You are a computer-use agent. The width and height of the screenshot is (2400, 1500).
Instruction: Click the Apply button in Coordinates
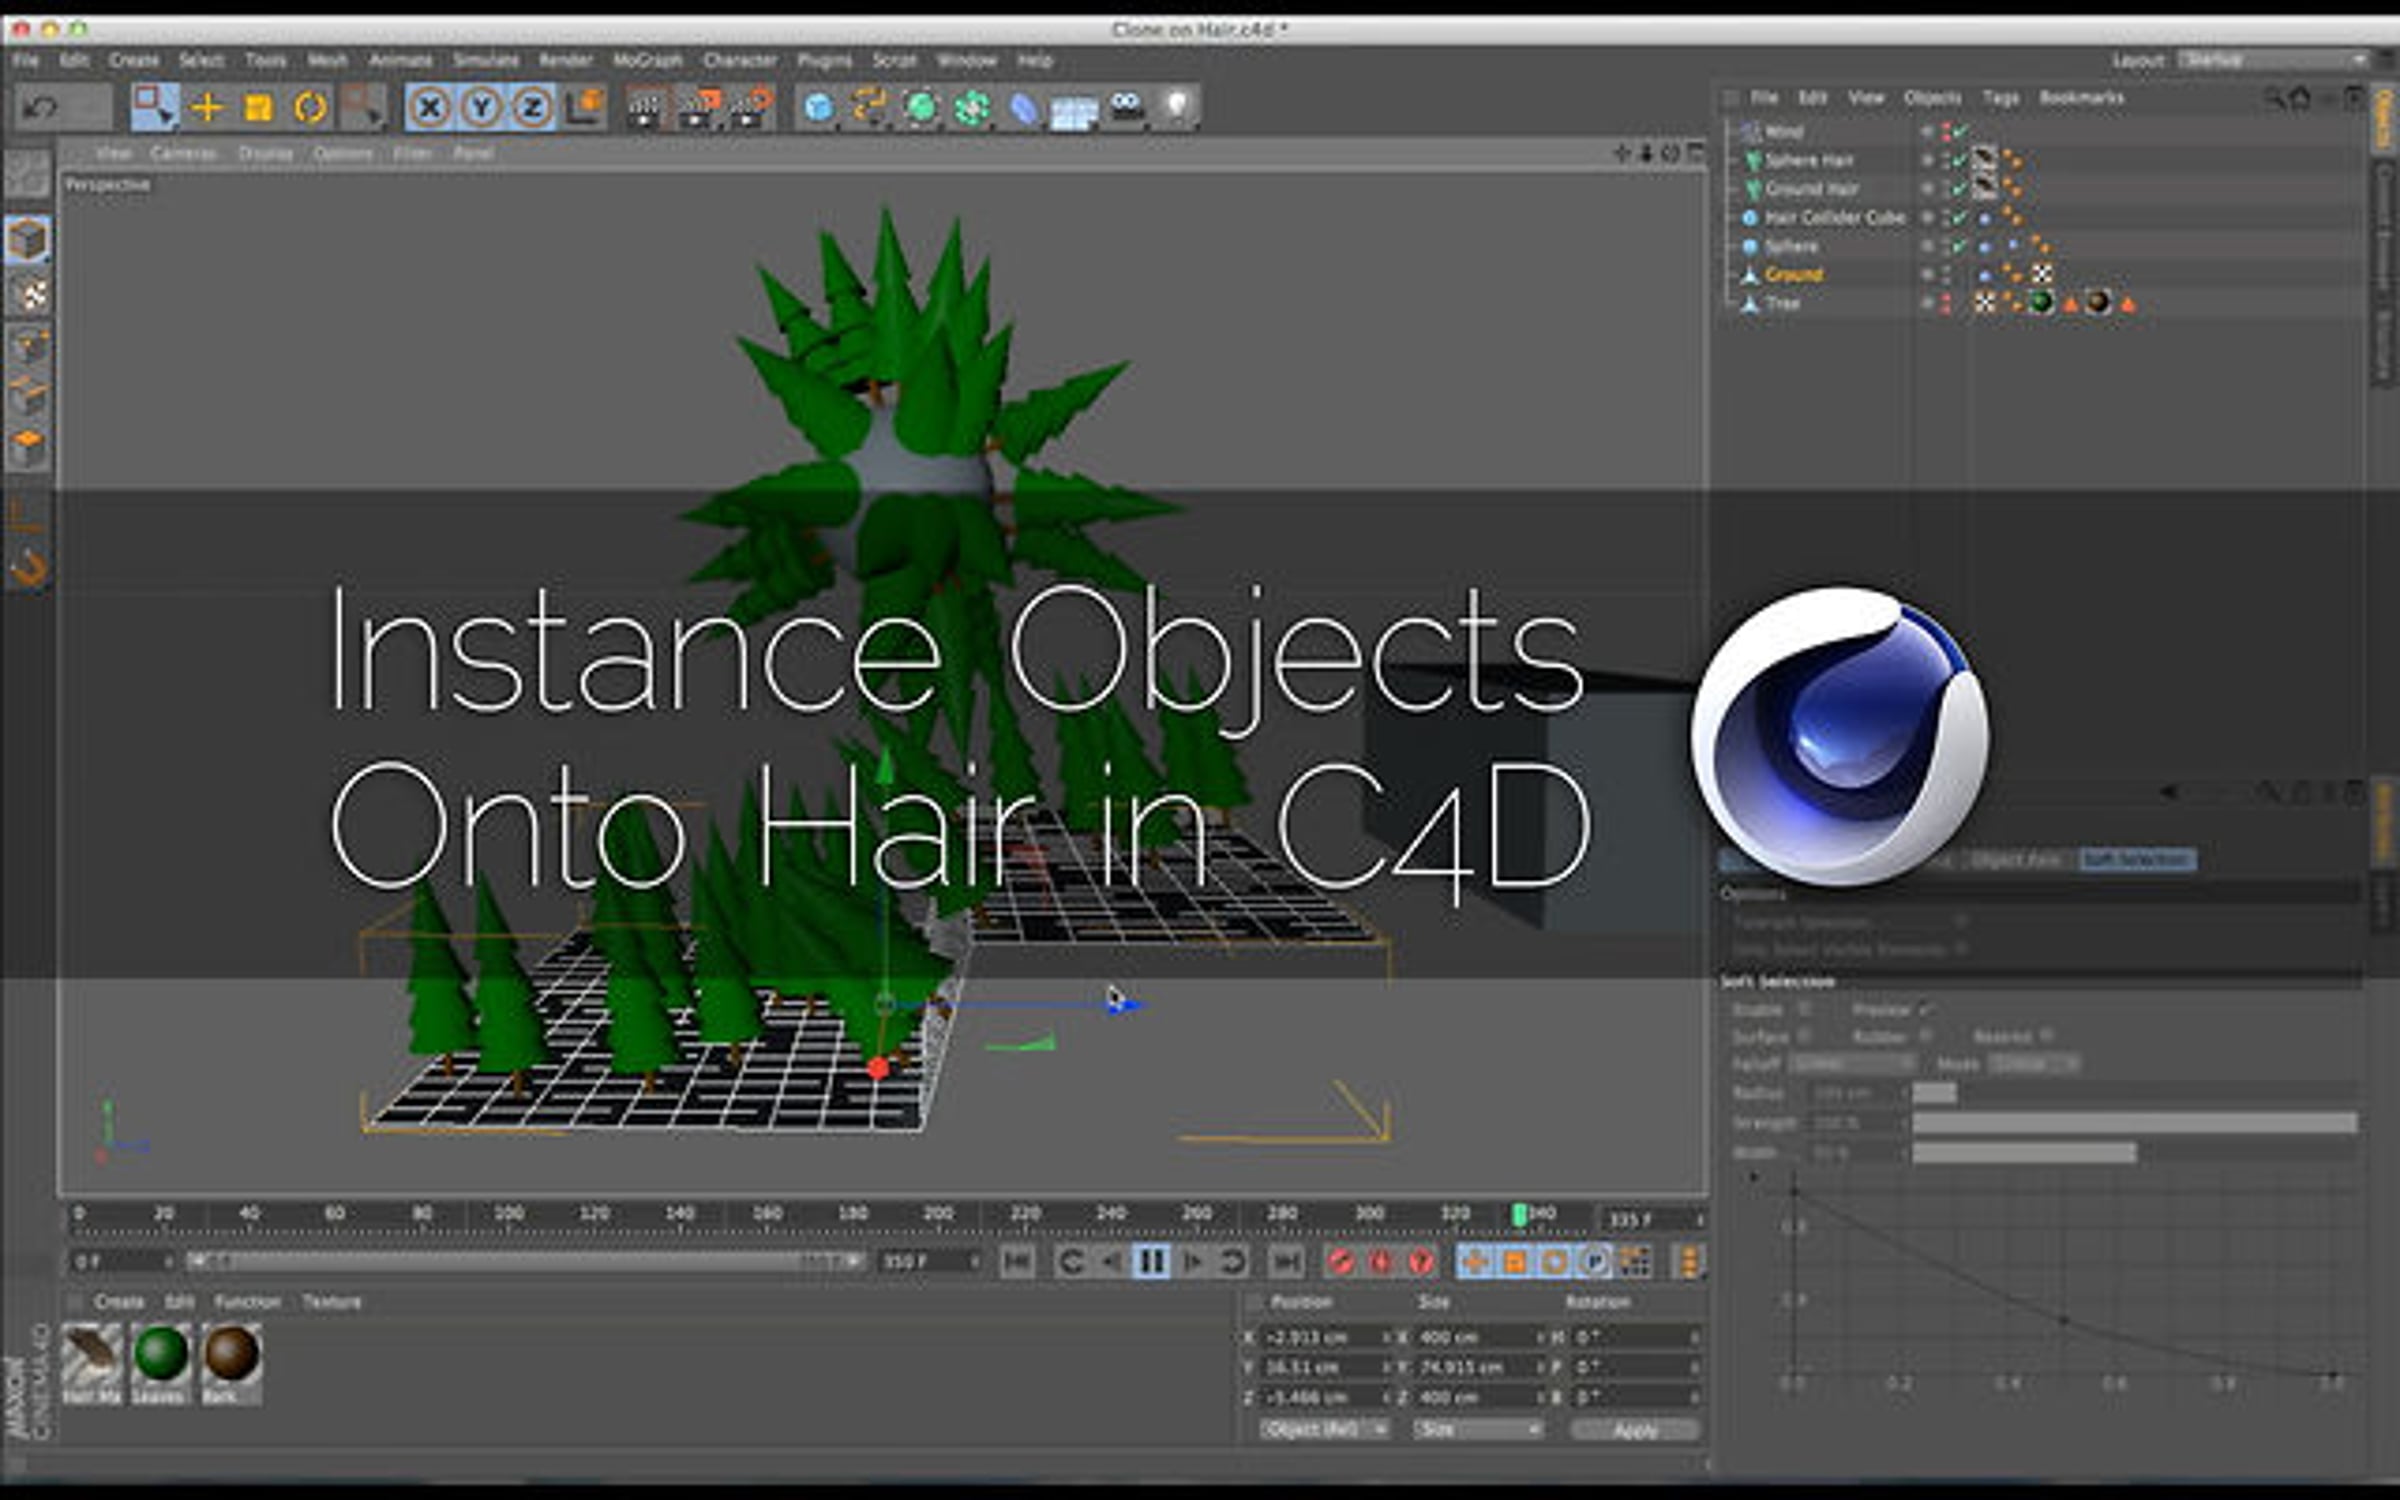1636,1430
